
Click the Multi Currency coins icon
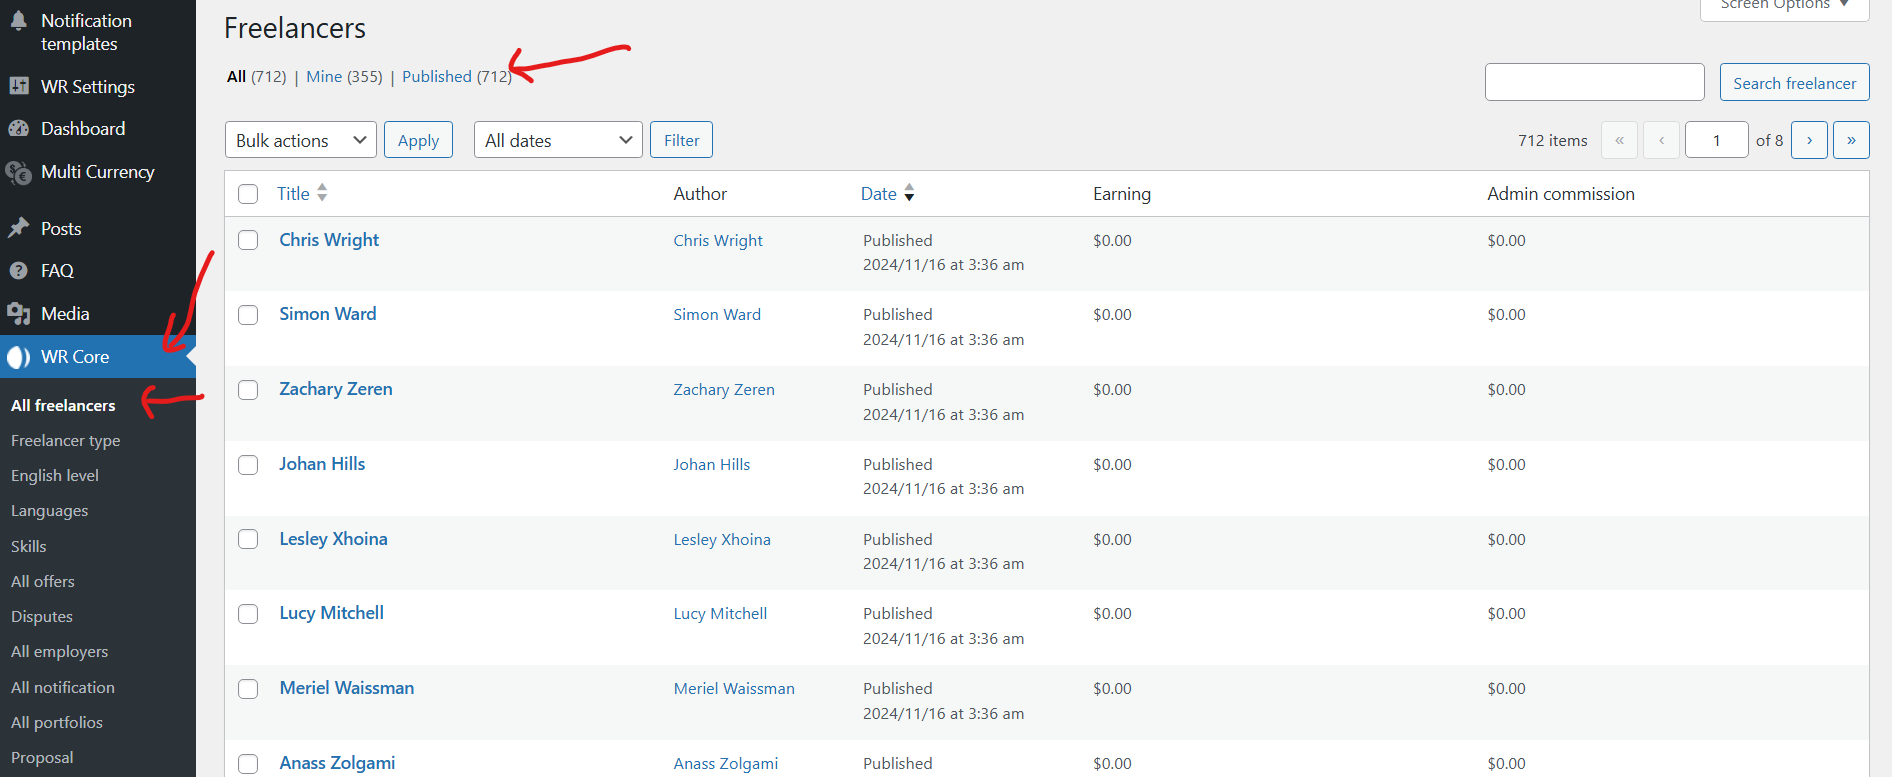point(18,172)
